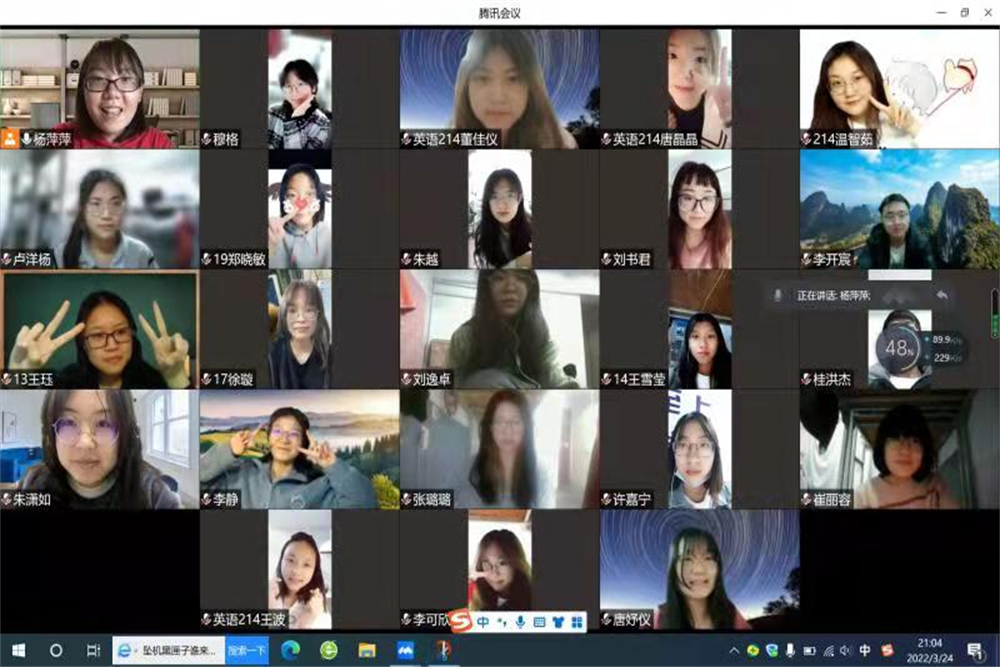Screen dimensions: 1000x667
Task: Open the Sogou toolbox grid icon
Action: (x=576, y=622)
